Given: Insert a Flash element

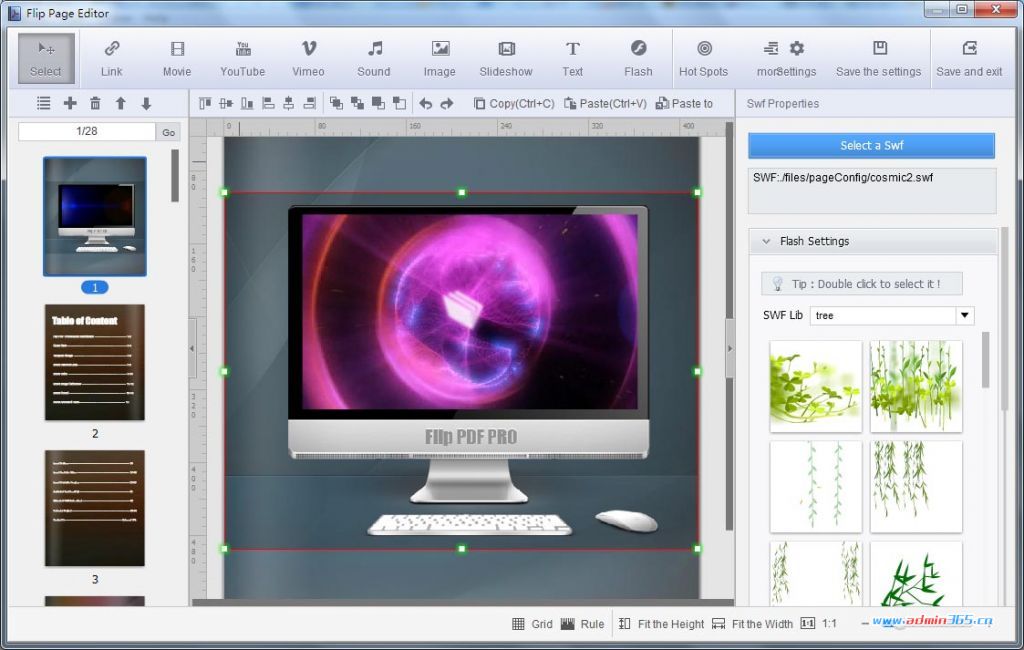Looking at the screenshot, I should click(x=638, y=58).
